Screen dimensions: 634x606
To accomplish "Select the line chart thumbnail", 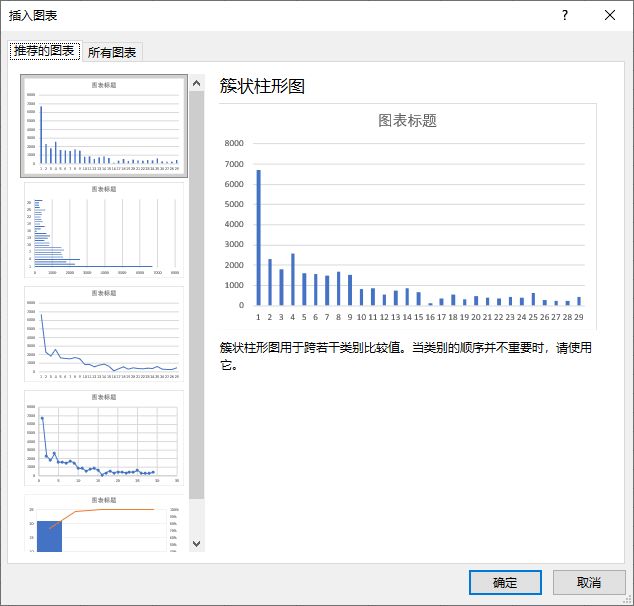I will point(104,335).
